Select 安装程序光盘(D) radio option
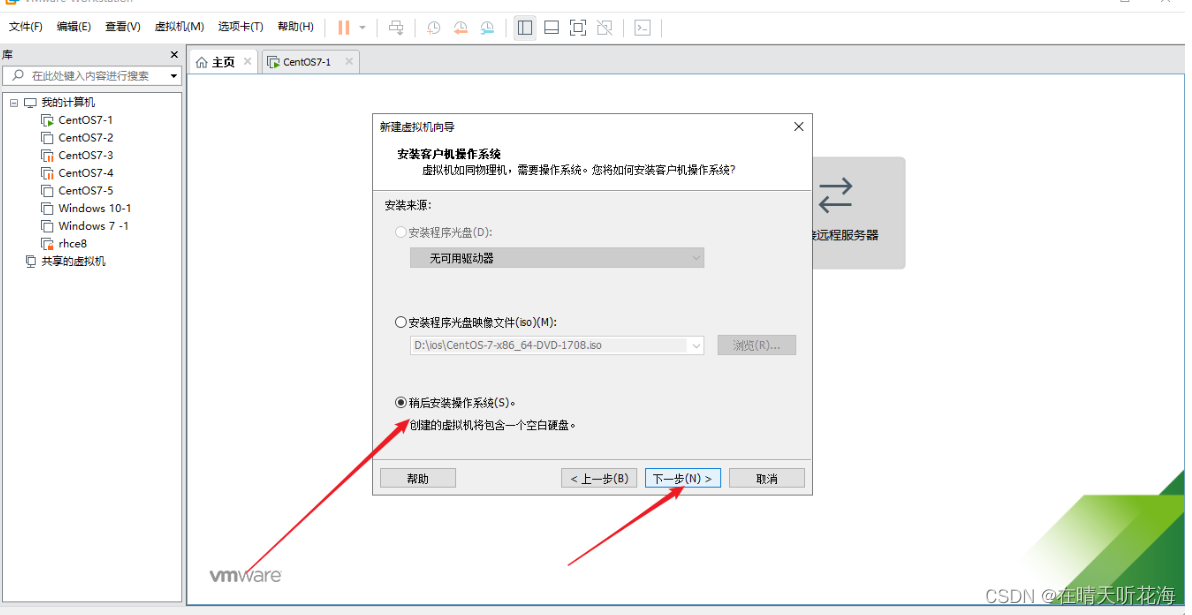 pos(401,233)
